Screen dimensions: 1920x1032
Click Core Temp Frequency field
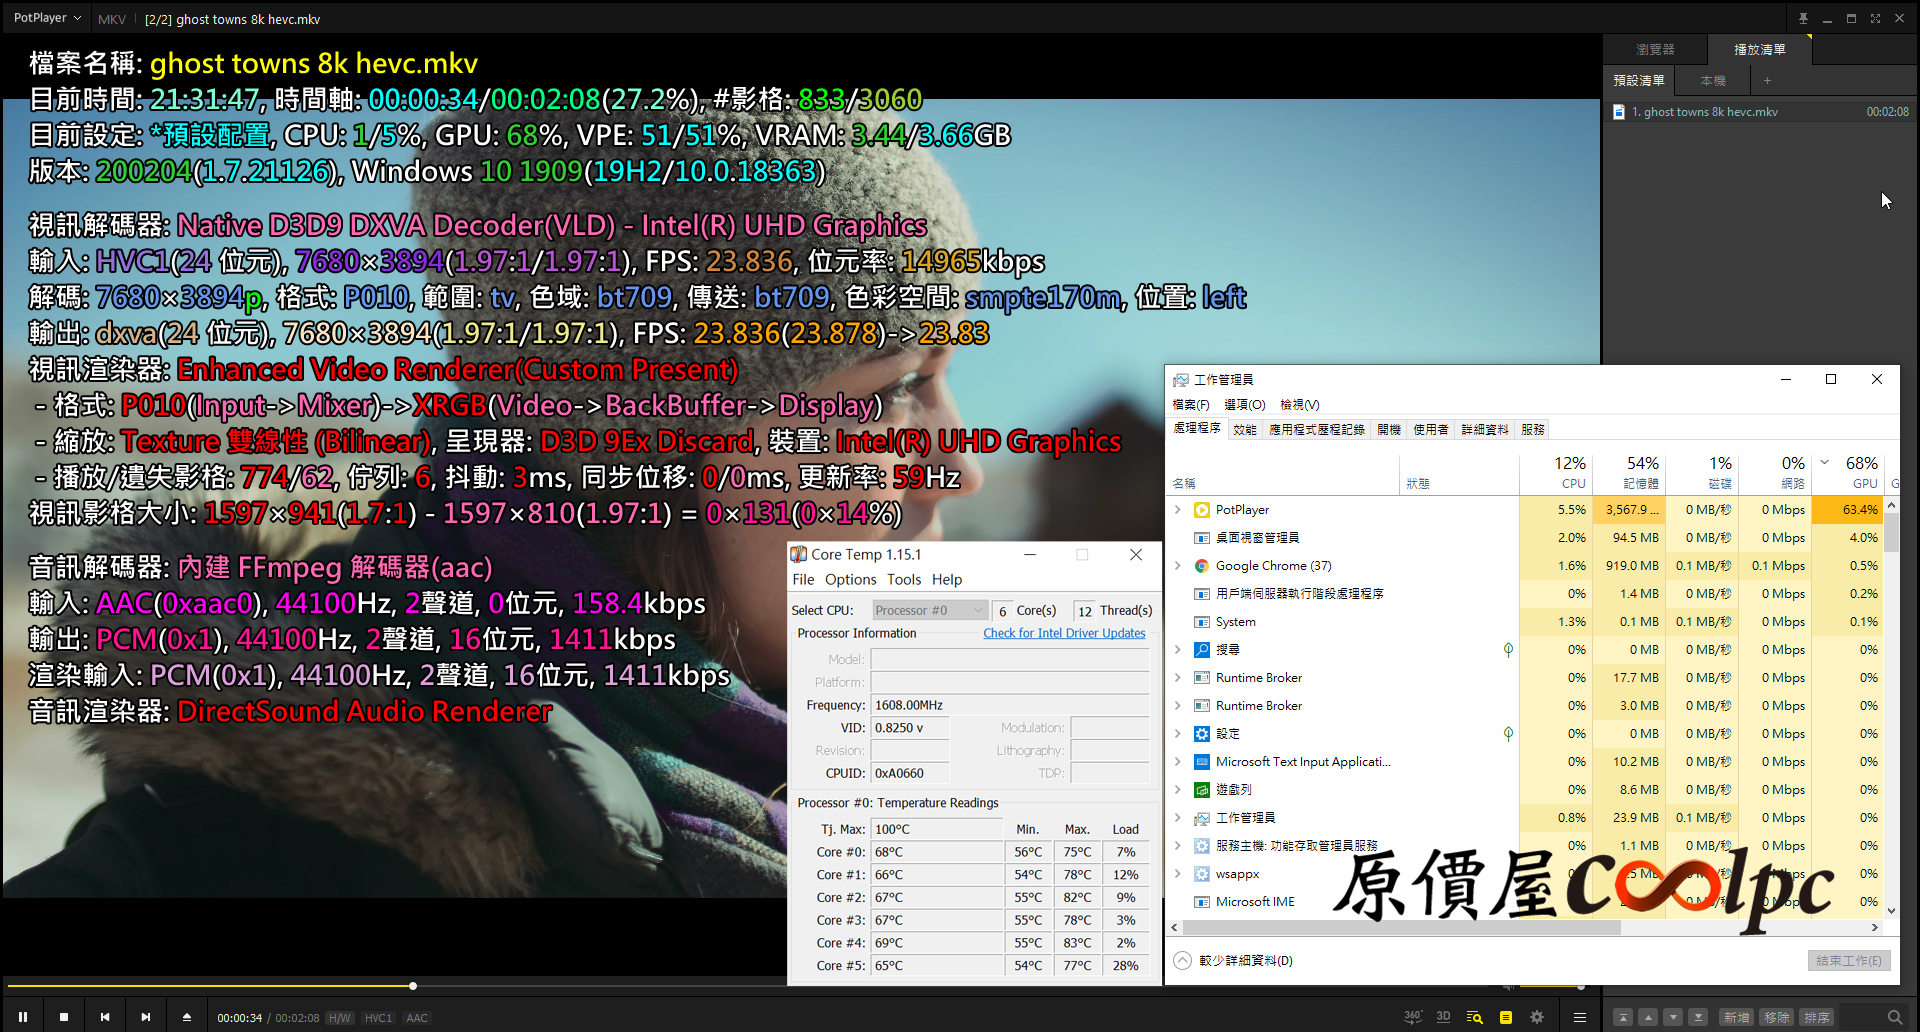point(1010,705)
